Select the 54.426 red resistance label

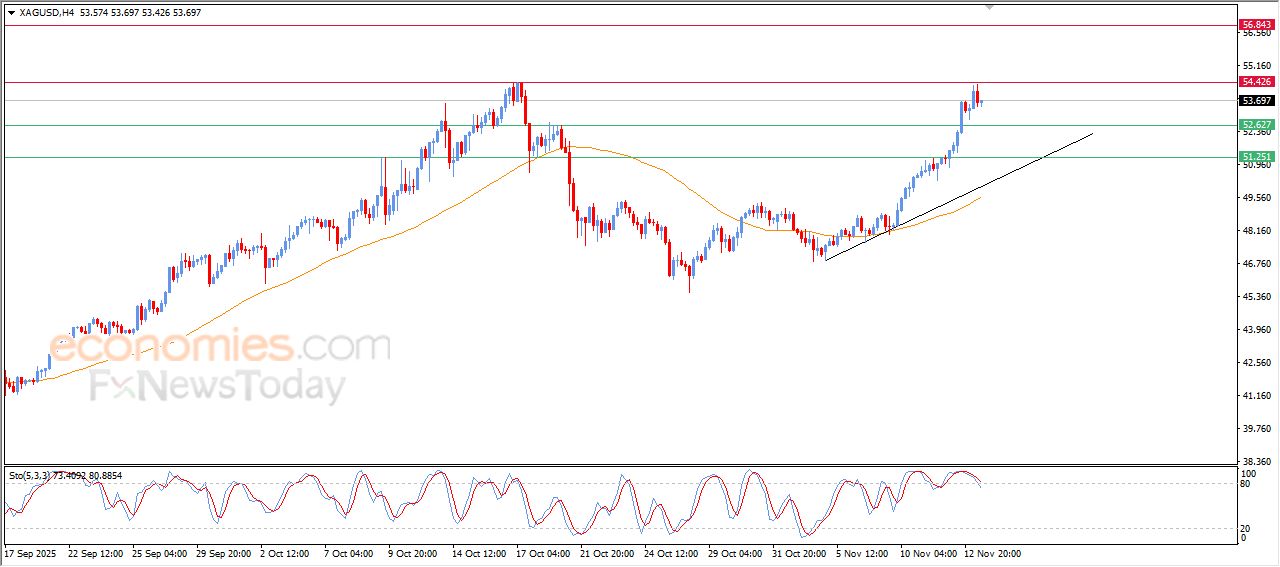click(x=1256, y=82)
